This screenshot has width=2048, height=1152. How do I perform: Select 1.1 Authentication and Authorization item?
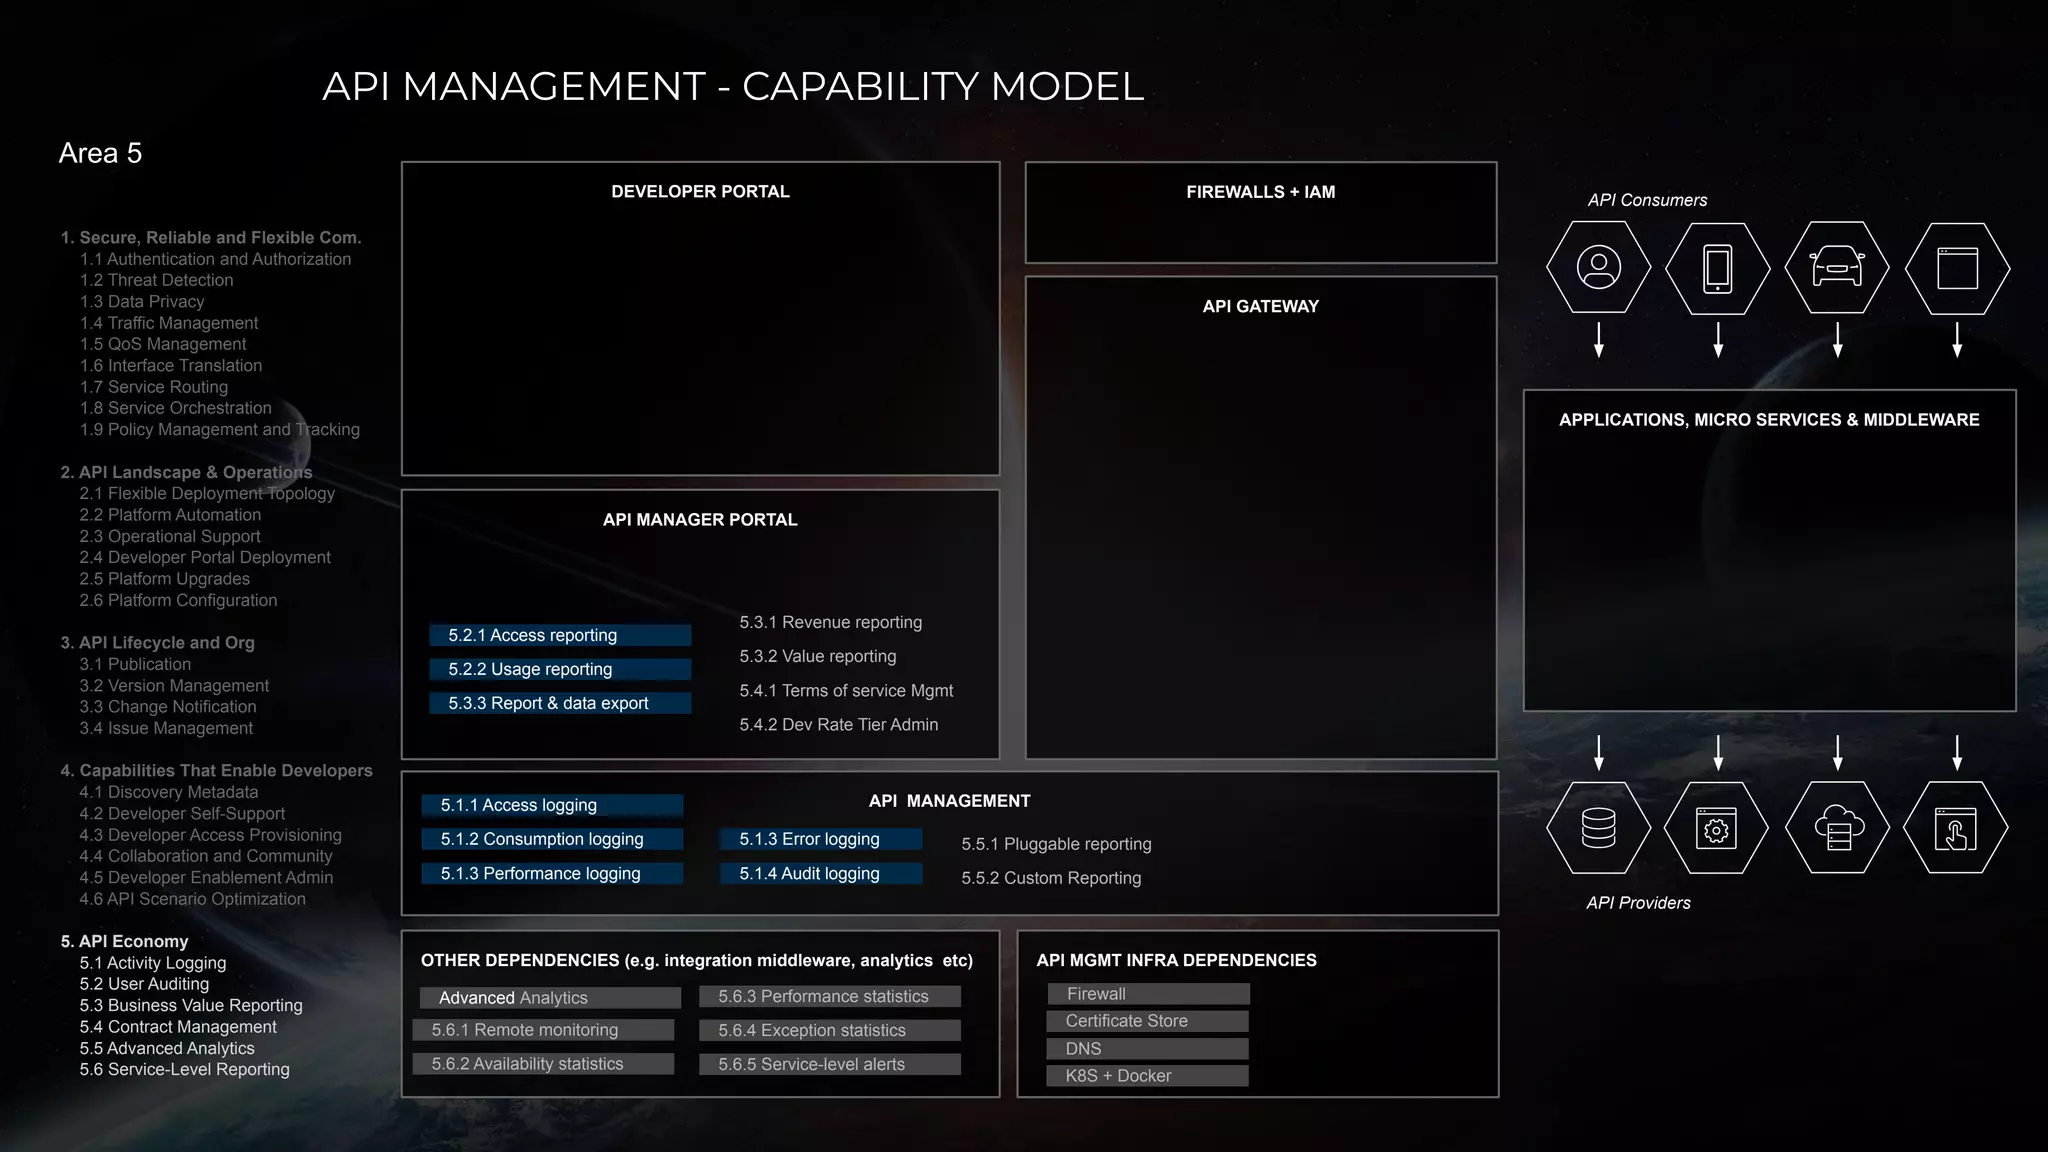tap(216, 259)
